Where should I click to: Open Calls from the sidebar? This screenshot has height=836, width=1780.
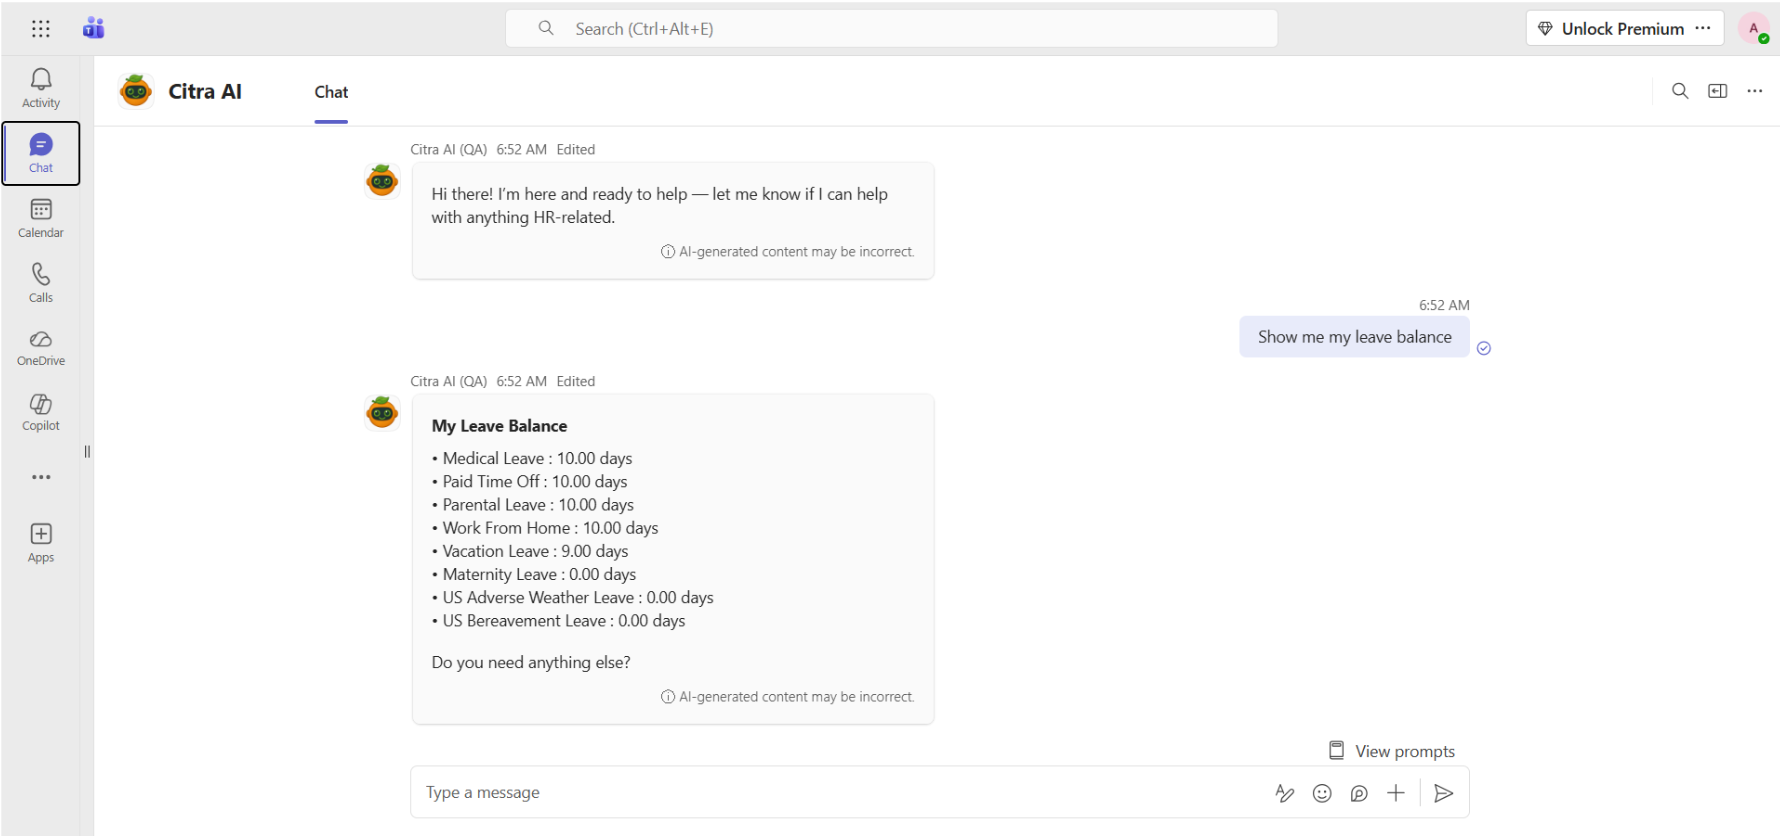click(x=41, y=283)
